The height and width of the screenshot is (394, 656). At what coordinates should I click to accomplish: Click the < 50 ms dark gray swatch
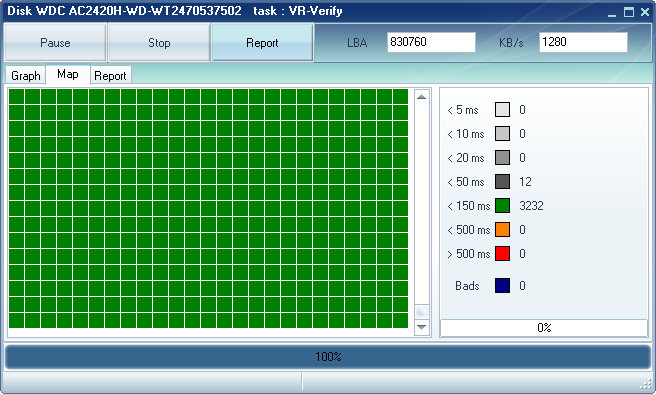(x=502, y=182)
